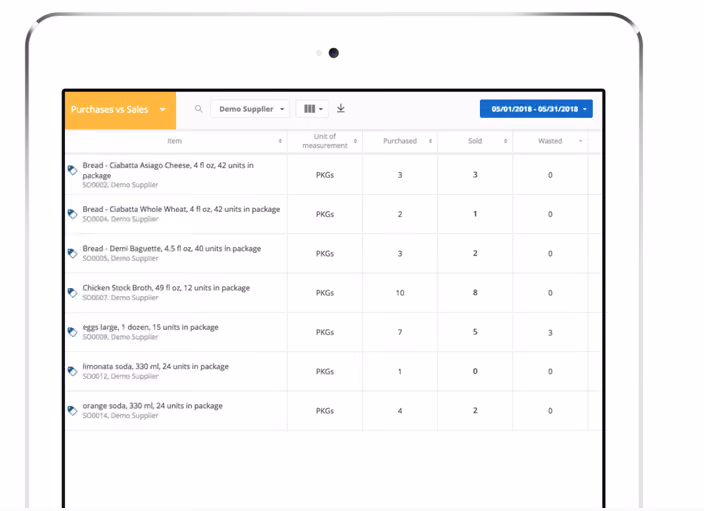
Task: Click Wasted value 3 for eggs large
Action: pyautogui.click(x=550, y=333)
